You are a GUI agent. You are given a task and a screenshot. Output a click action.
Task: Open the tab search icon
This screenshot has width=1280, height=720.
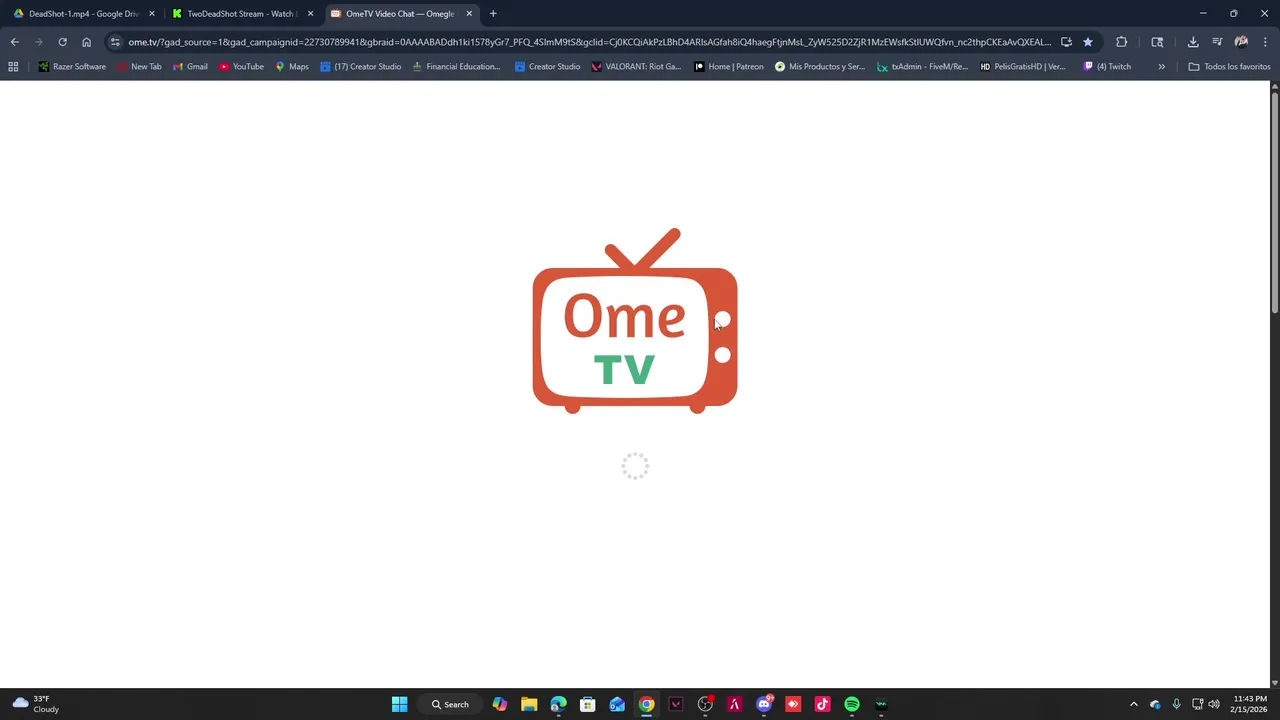click(1157, 42)
